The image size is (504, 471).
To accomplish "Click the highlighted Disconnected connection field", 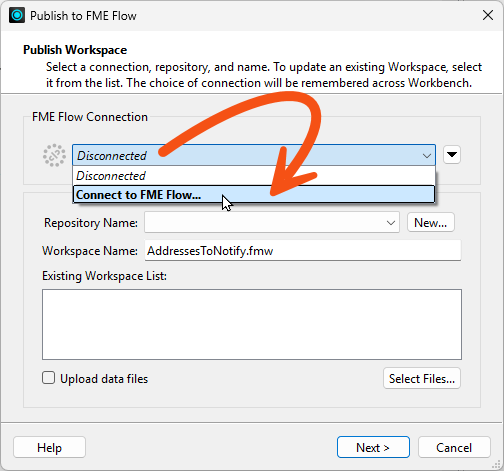I will coord(254,155).
